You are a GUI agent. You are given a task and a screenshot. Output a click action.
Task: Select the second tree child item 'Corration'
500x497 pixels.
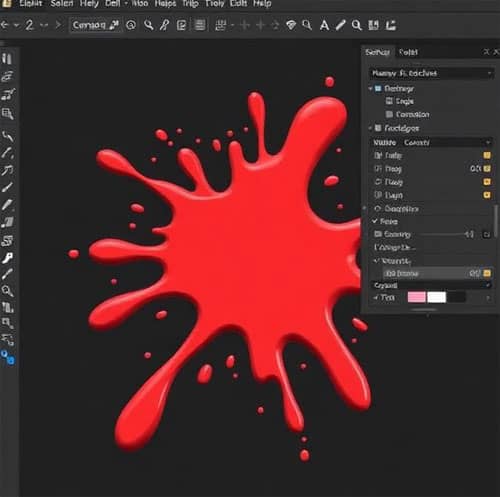pos(407,115)
